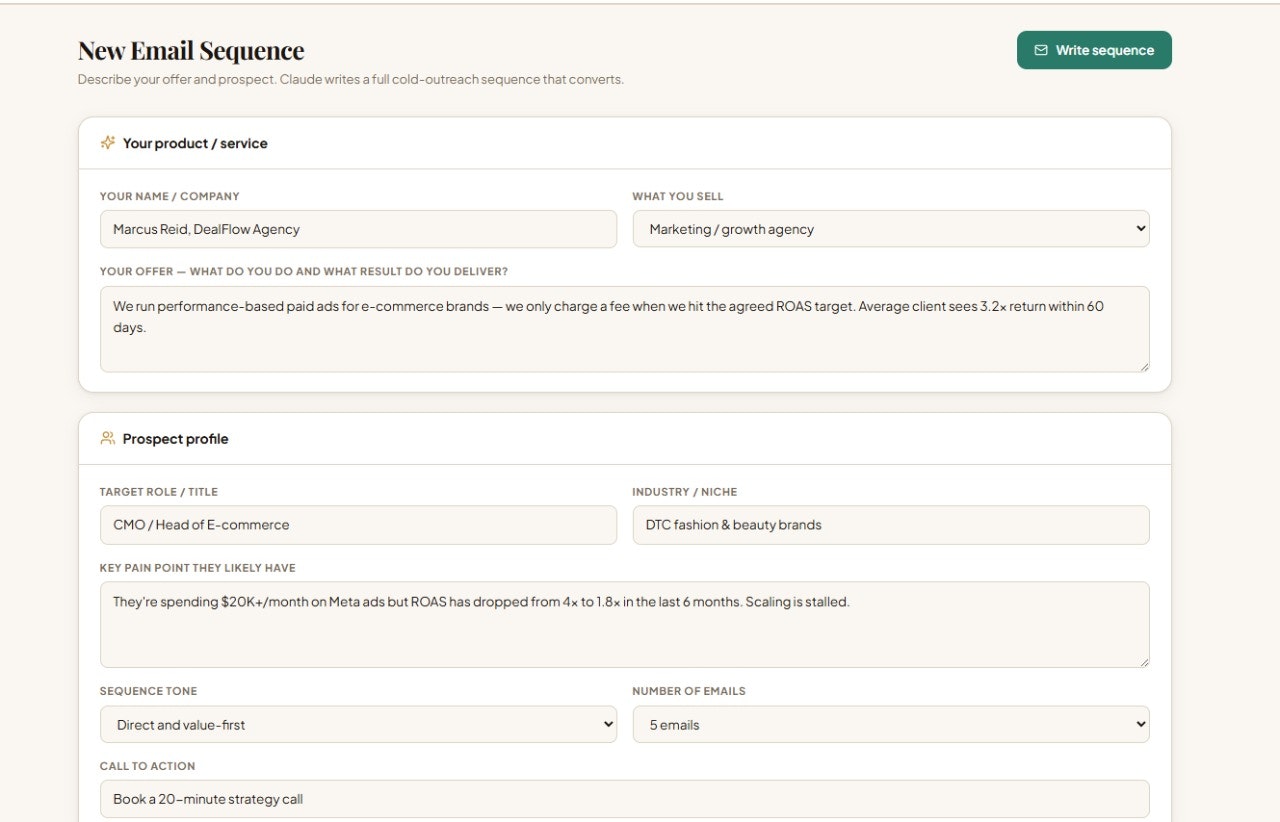Image resolution: width=1280 pixels, height=822 pixels.
Task: Click the envelope icon in Write sequence
Action: pyautogui.click(x=1041, y=50)
